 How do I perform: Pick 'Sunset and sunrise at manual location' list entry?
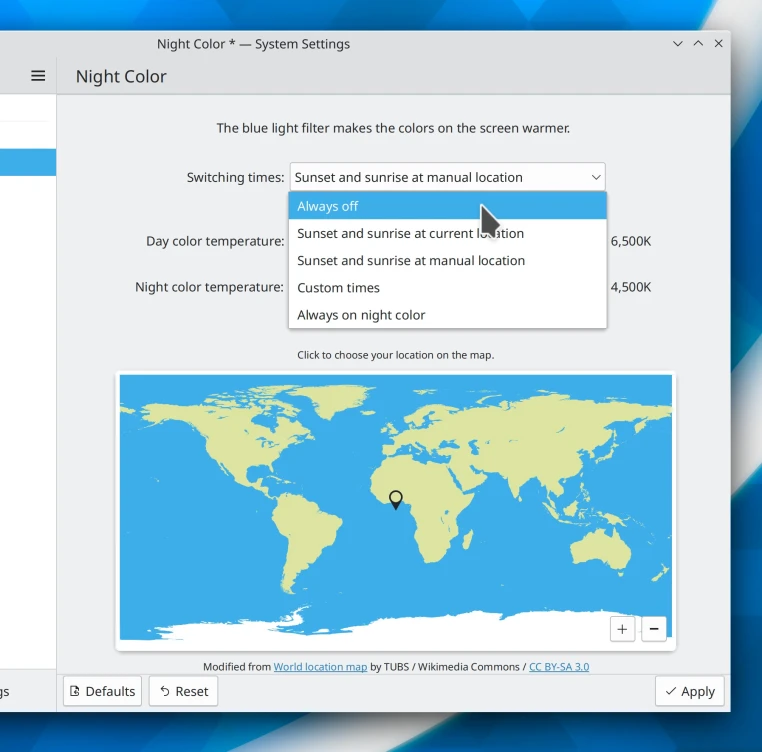coord(410,260)
